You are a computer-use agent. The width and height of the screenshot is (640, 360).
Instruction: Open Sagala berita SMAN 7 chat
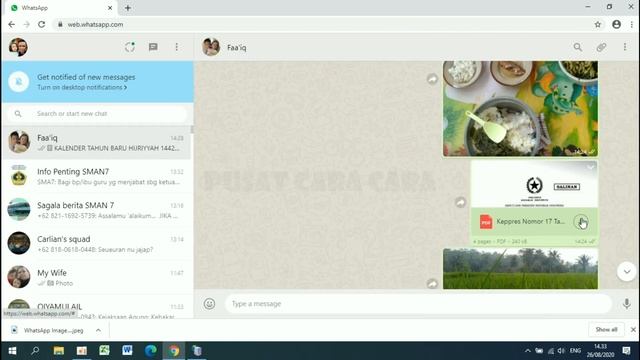click(x=96, y=210)
